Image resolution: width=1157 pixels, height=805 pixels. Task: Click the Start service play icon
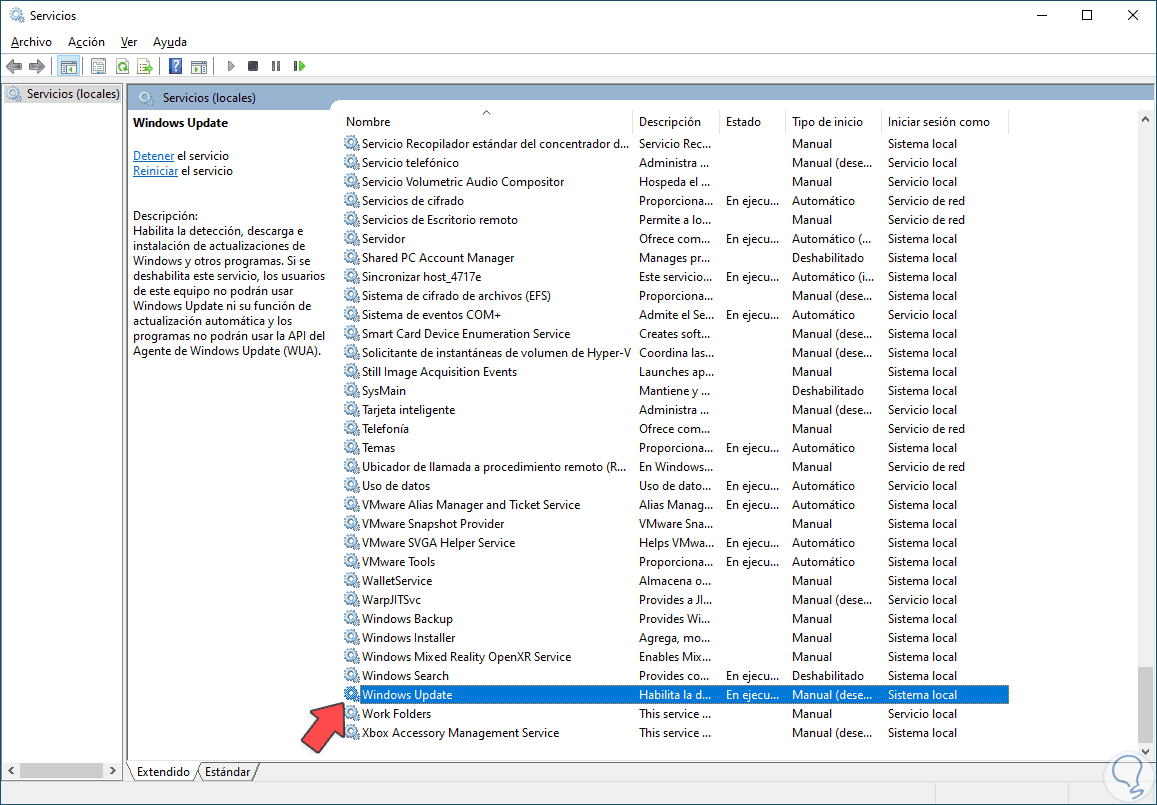coord(231,66)
